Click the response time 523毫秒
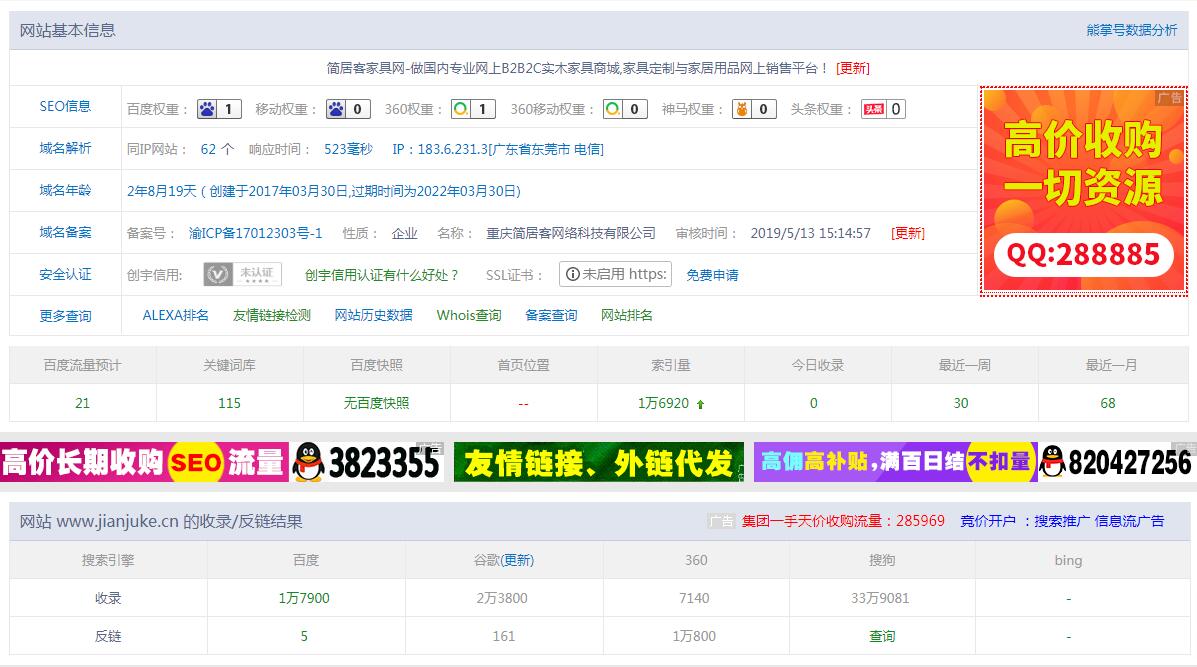Screen dimensions: 1197x667 pyautogui.click(x=348, y=149)
